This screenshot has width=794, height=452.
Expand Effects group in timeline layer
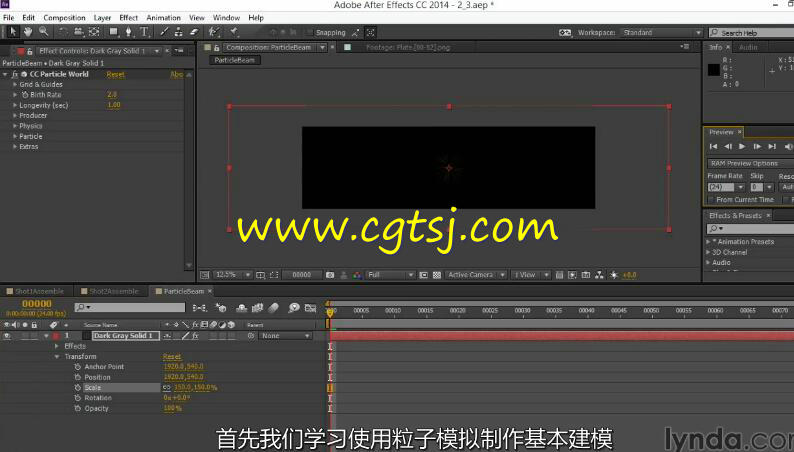57,346
